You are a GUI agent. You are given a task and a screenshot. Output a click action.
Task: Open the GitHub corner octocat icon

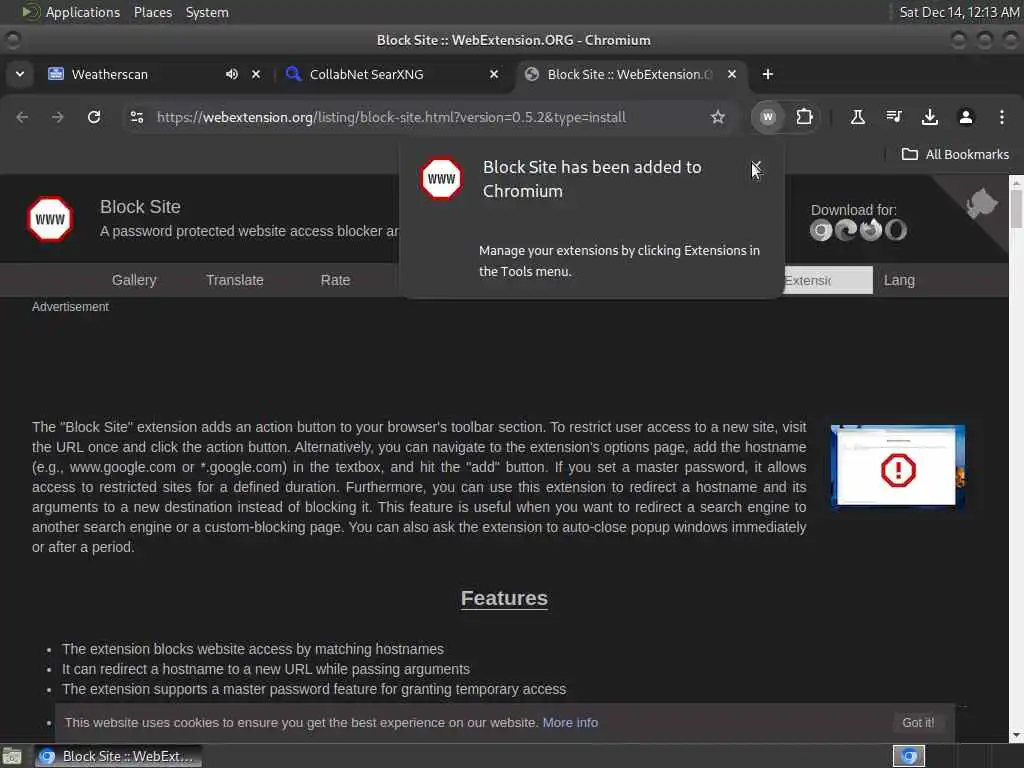click(981, 203)
